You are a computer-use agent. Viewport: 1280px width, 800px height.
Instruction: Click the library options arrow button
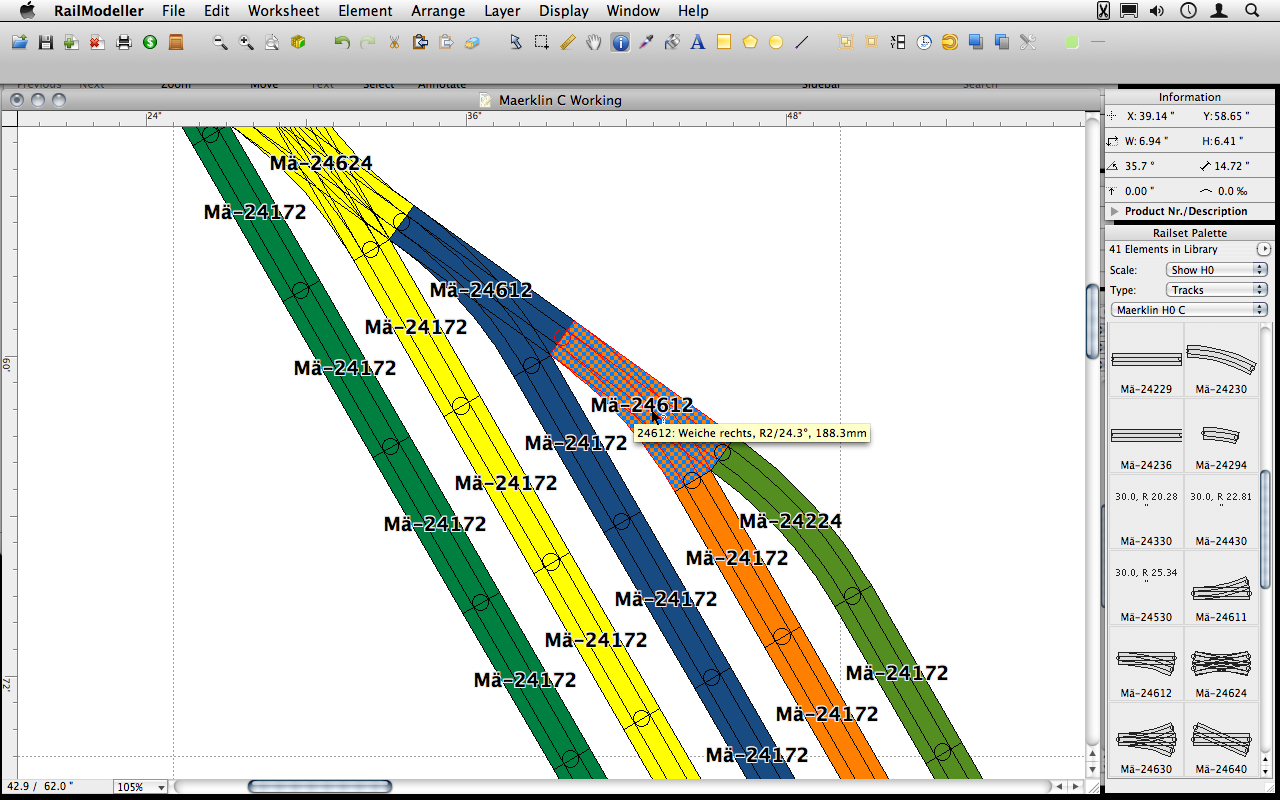(x=1264, y=249)
